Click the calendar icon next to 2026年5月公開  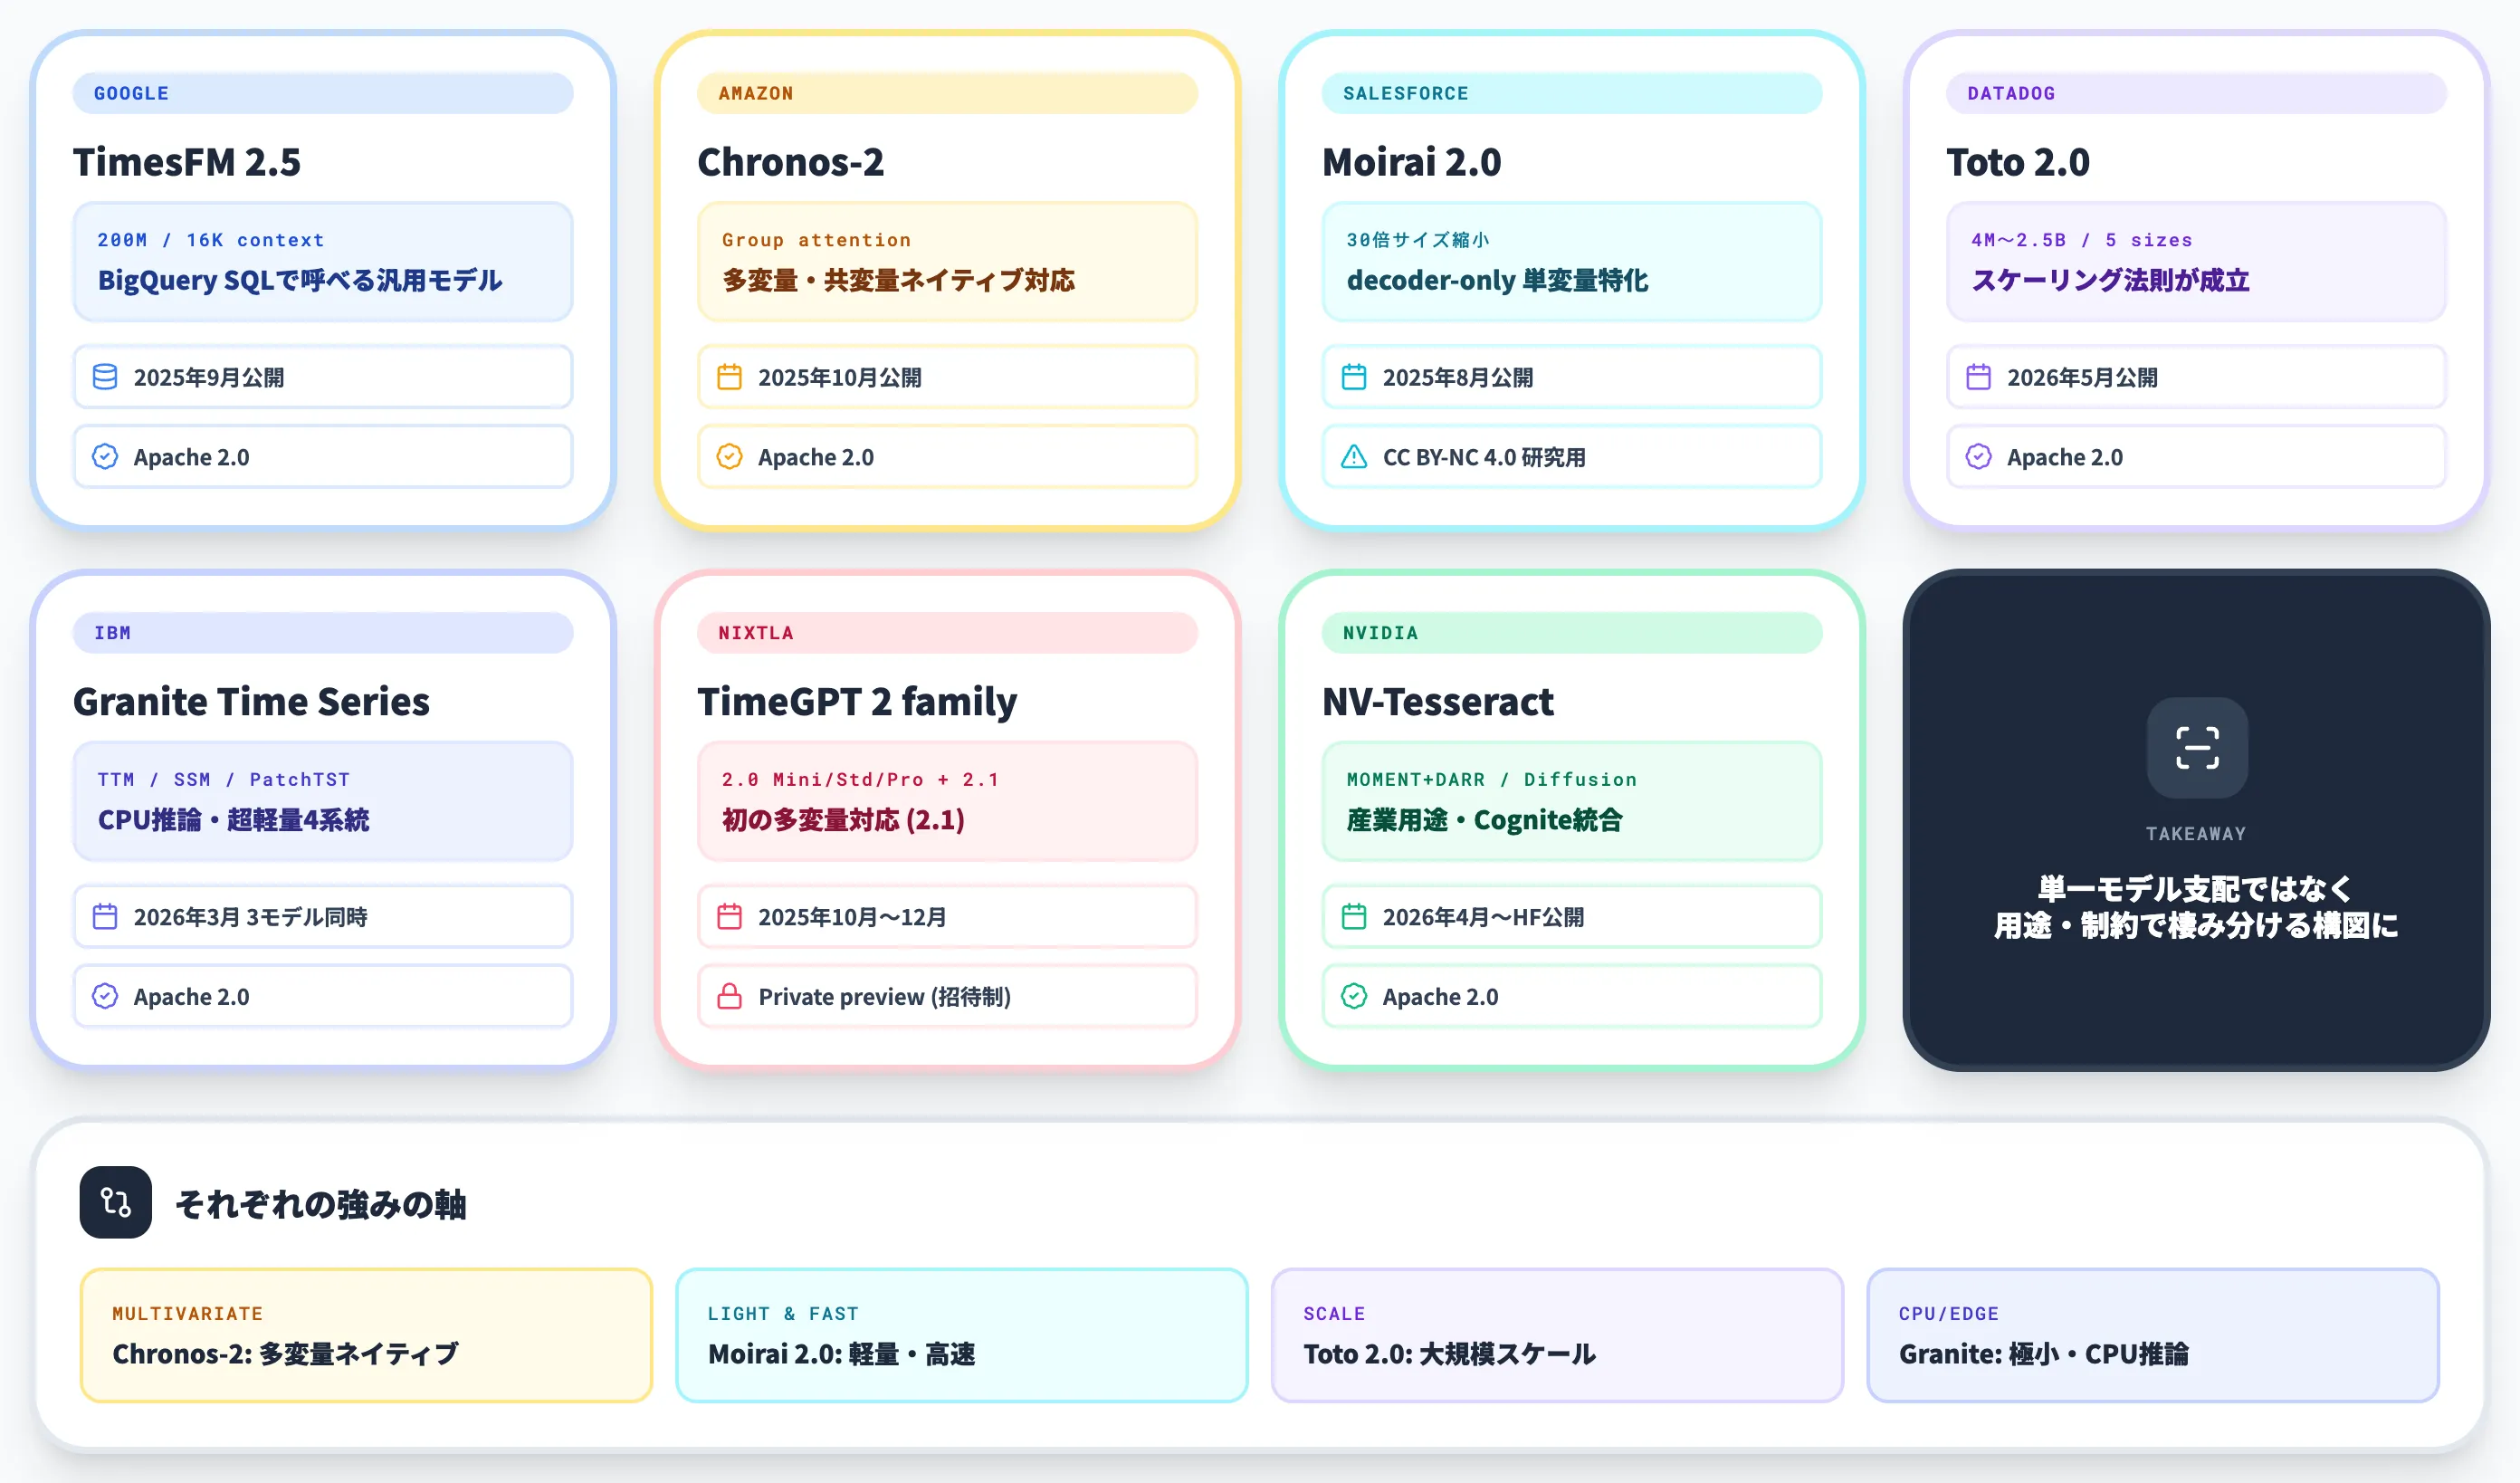[x=1979, y=377]
